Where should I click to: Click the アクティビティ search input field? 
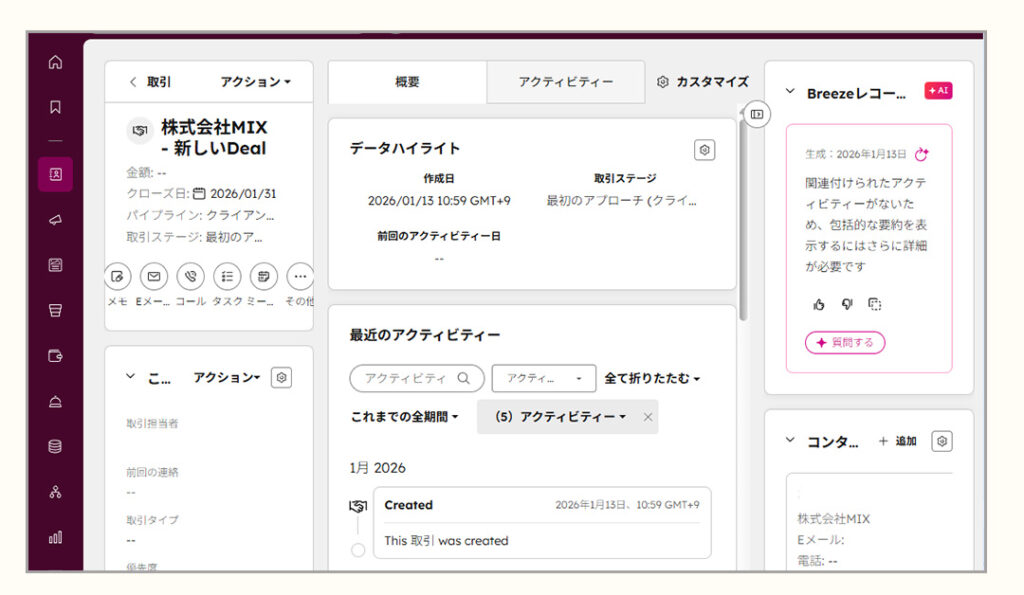coord(407,378)
